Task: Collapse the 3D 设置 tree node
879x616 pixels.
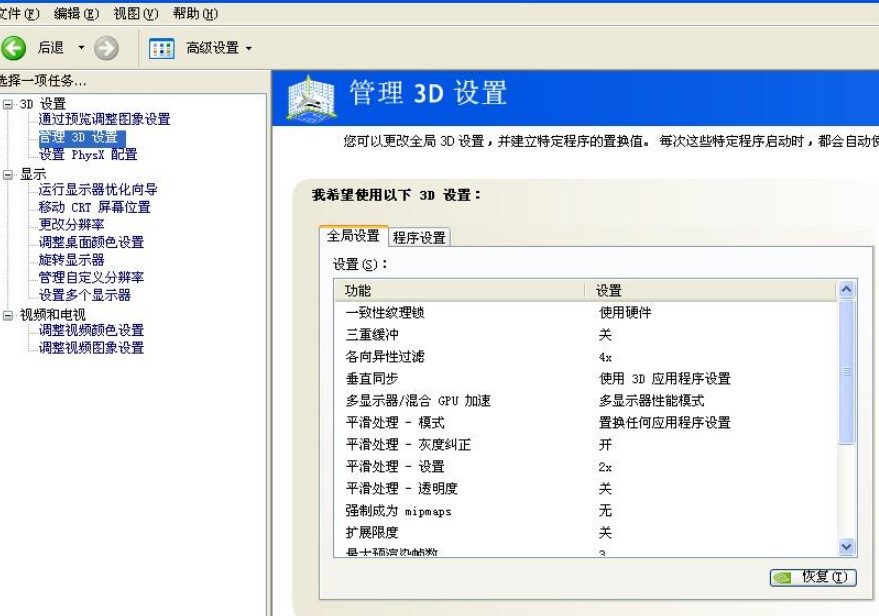Action: pos(8,104)
